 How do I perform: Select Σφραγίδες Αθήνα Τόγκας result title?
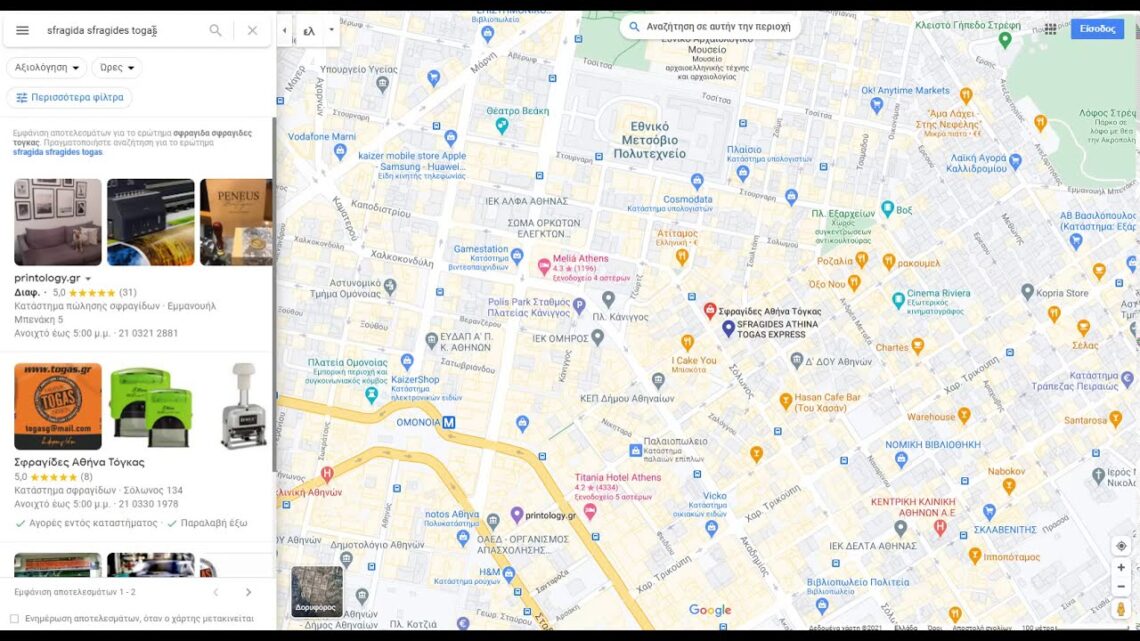pos(79,462)
